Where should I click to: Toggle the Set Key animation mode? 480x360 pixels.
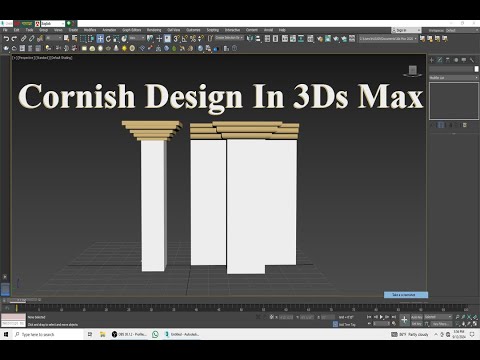[417, 324]
